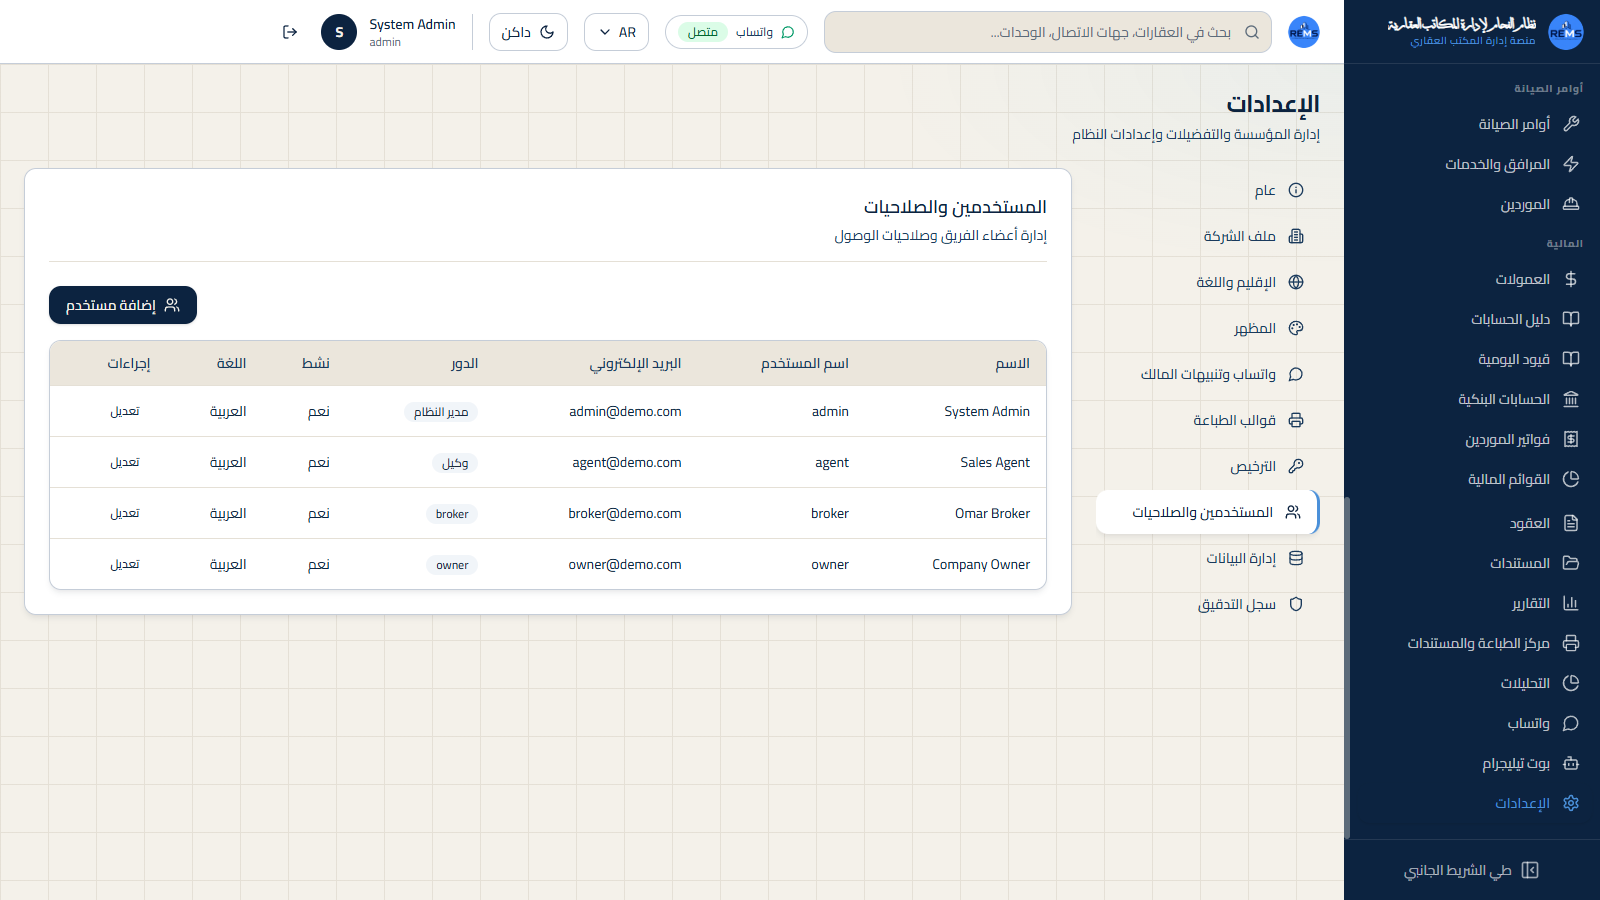The height and width of the screenshot is (900, 1600).
Task: Open Company profile settings tab
Action: 1208,236
